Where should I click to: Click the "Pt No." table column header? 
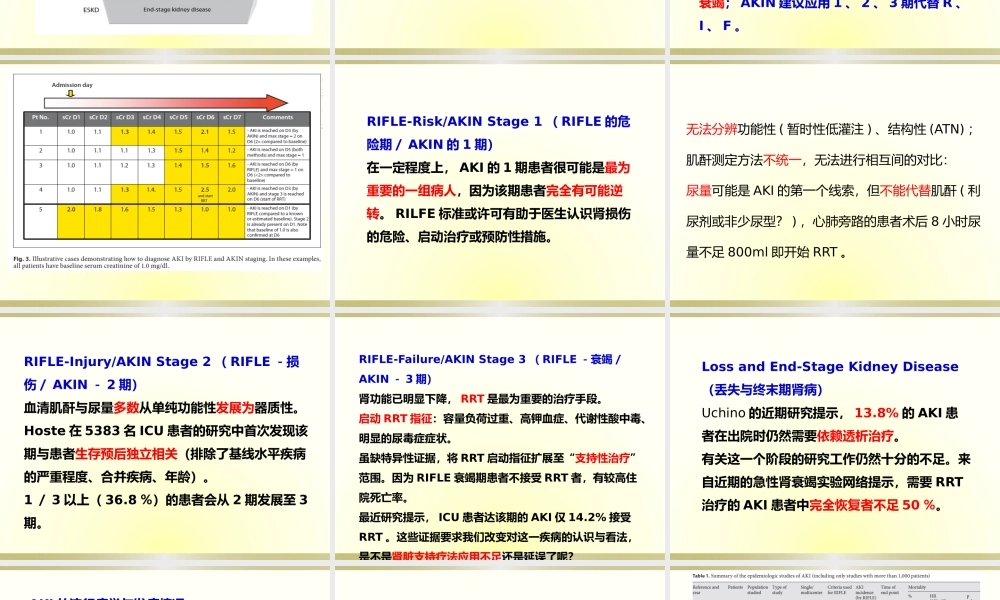(x=40, y=117)
